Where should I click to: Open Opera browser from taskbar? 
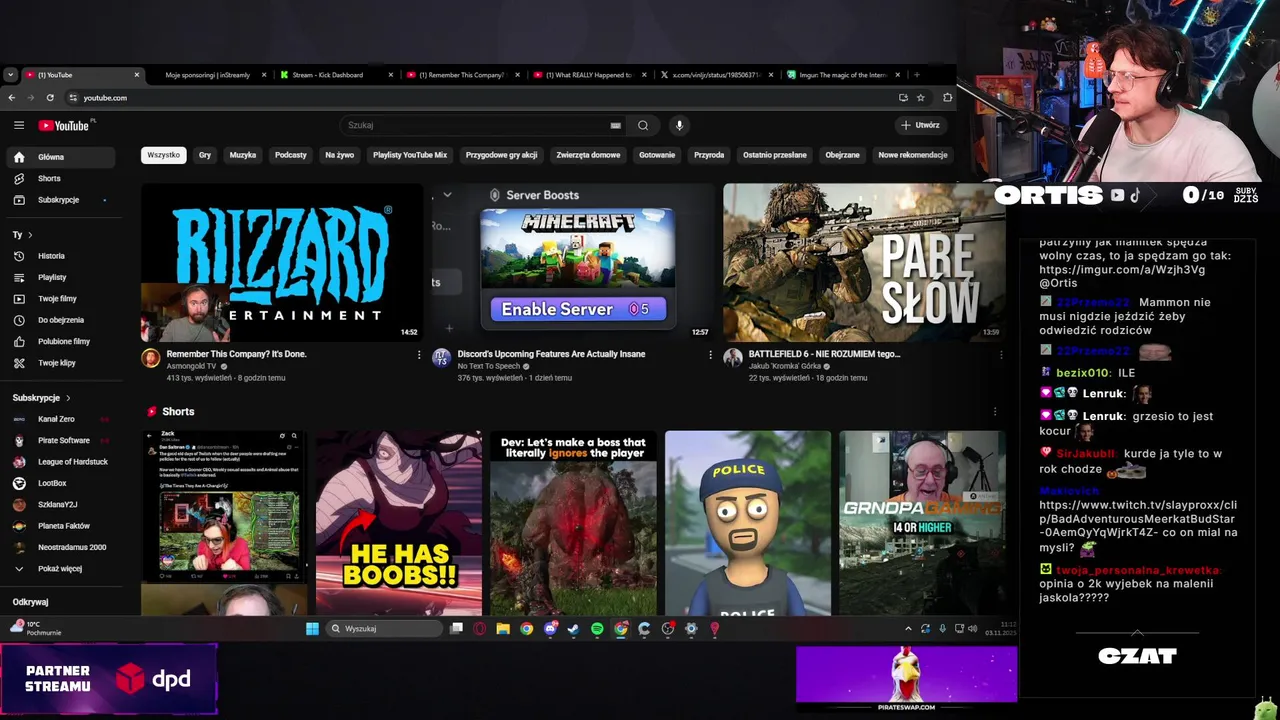coord(480,629)
